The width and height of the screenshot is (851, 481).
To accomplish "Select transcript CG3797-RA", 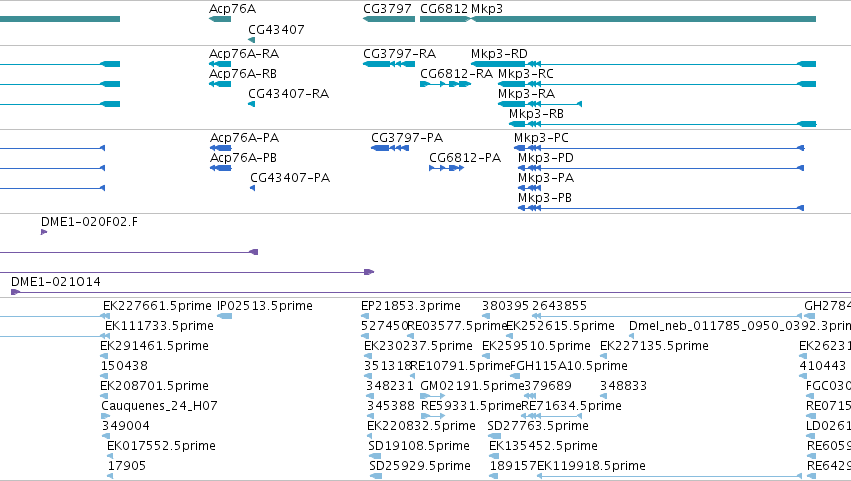I will click(x=399, y=54).
